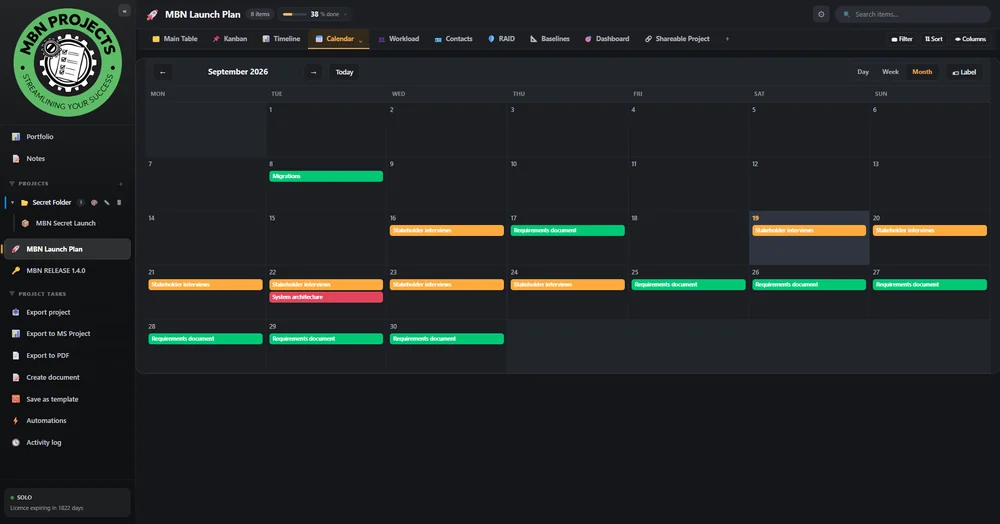1000x524 pixels.
Task: Select MBN Launch Plan in the sidebar
Action: pyautogui.click(x=67, y=249)
